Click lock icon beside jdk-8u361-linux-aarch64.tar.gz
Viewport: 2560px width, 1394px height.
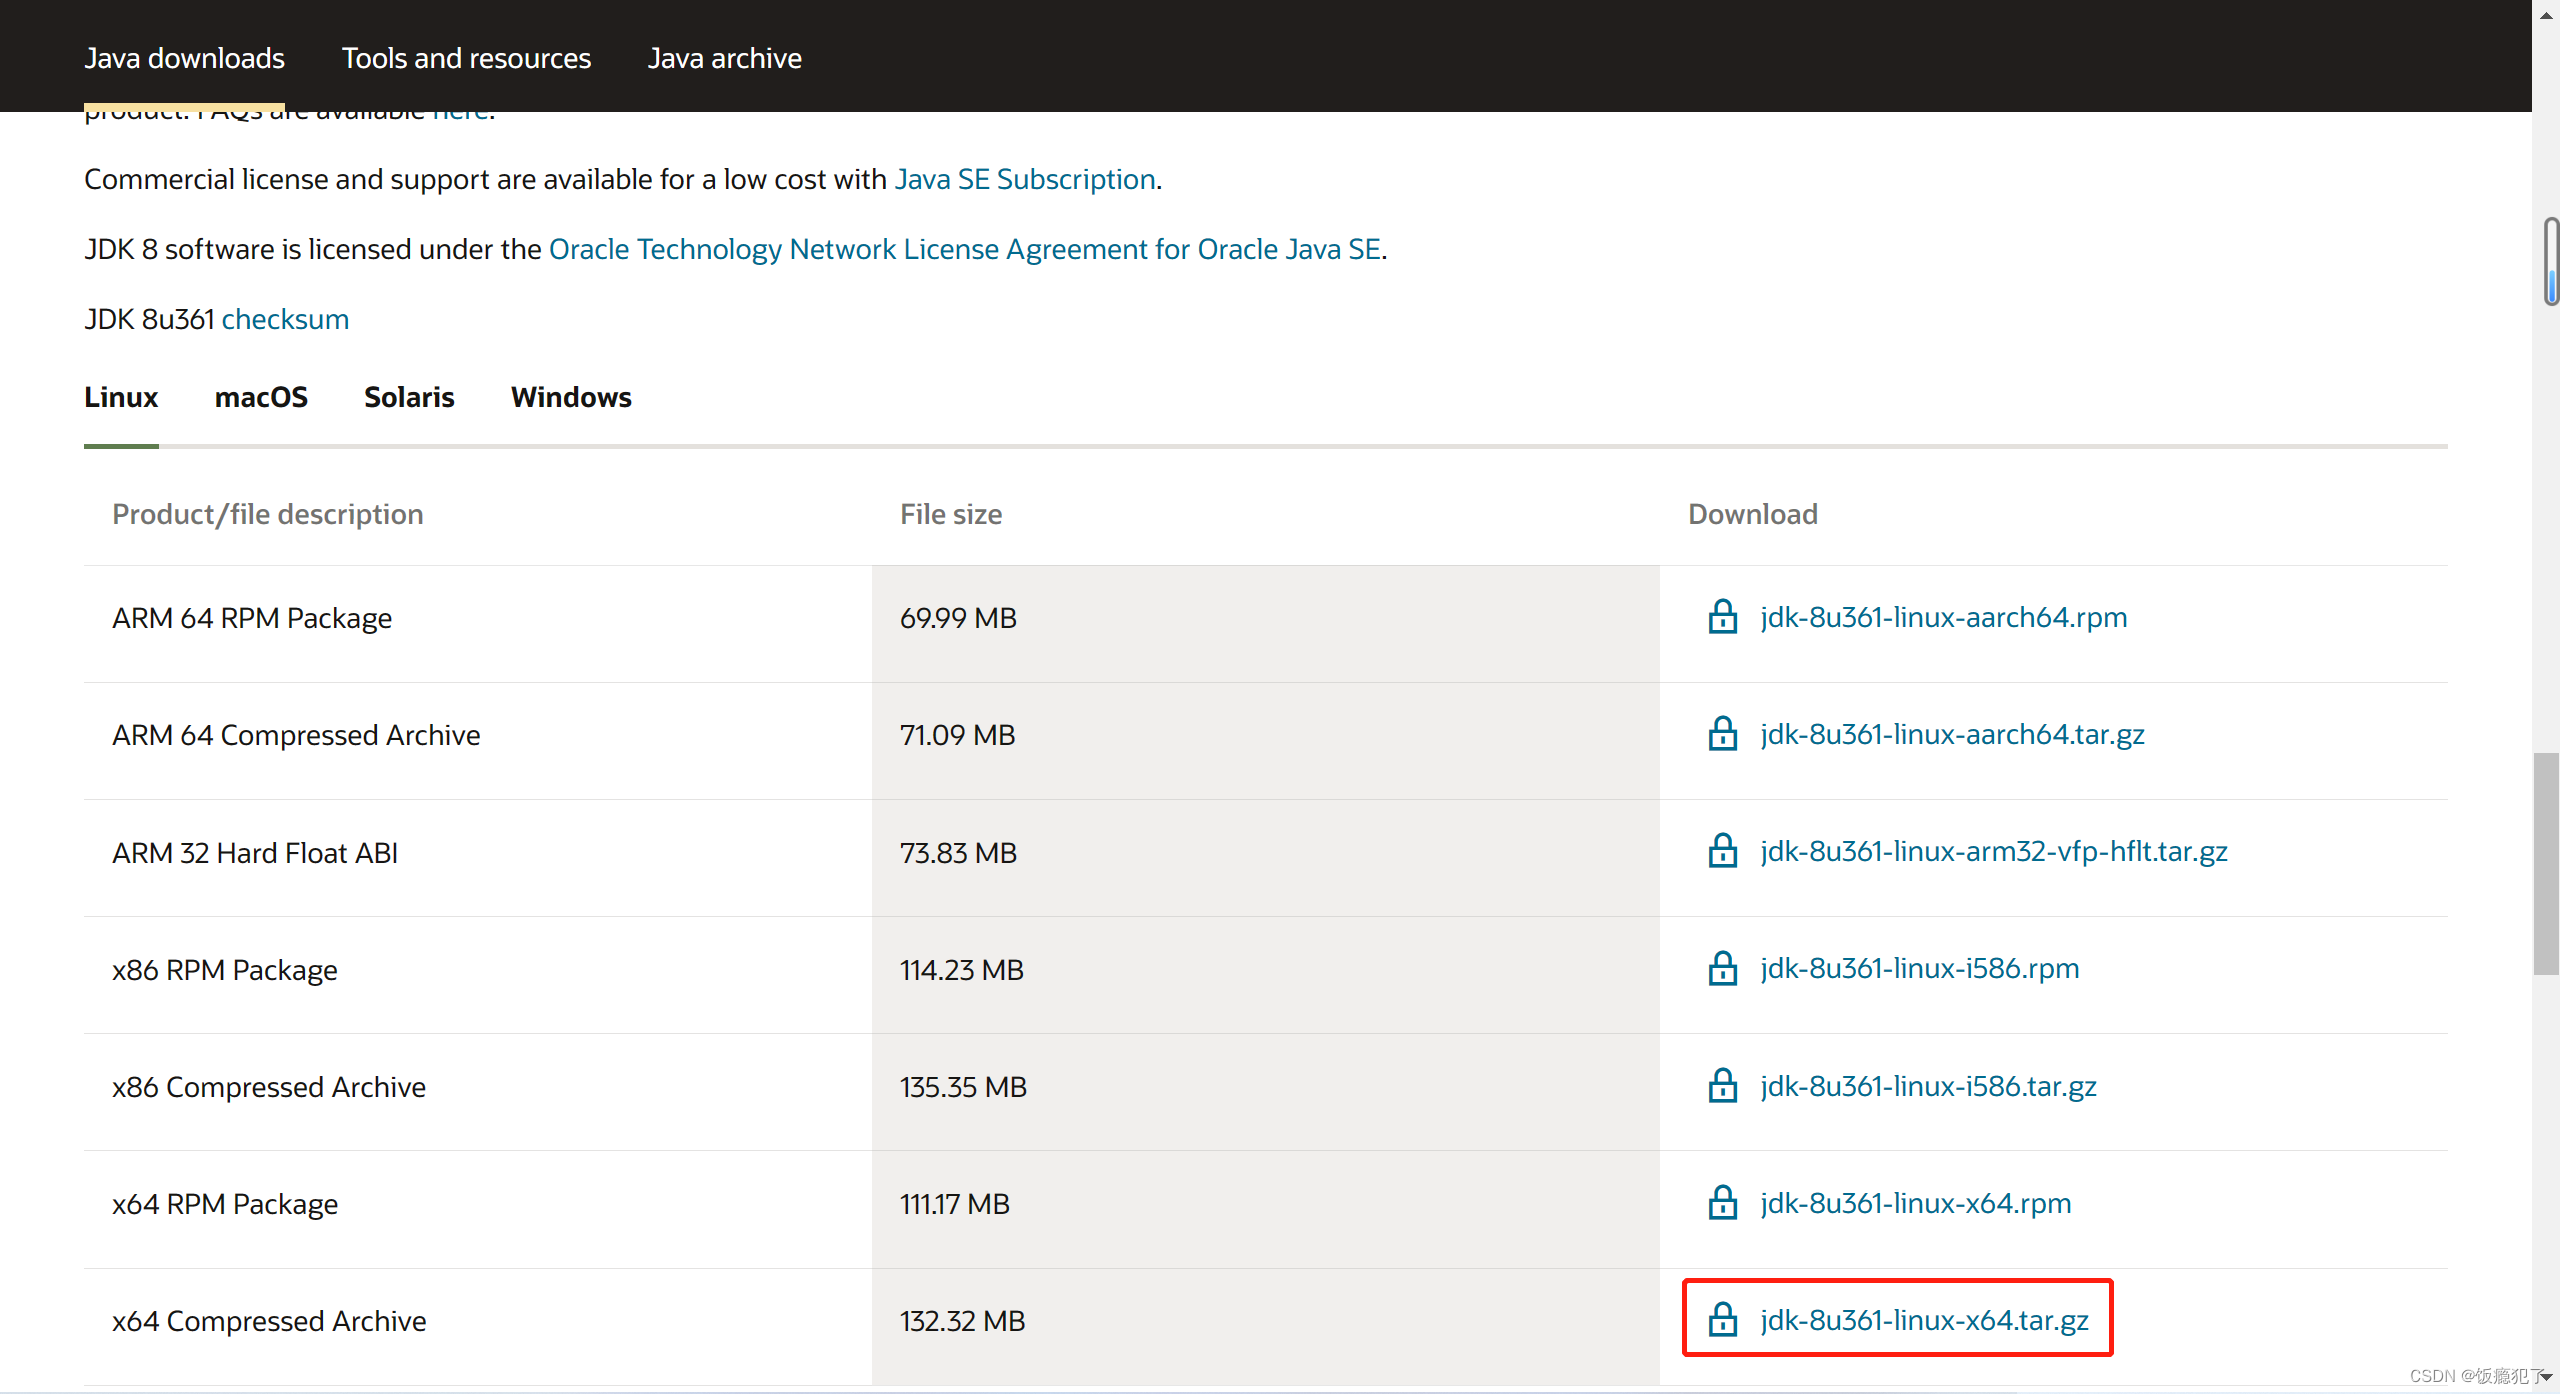pos(1722,734)
